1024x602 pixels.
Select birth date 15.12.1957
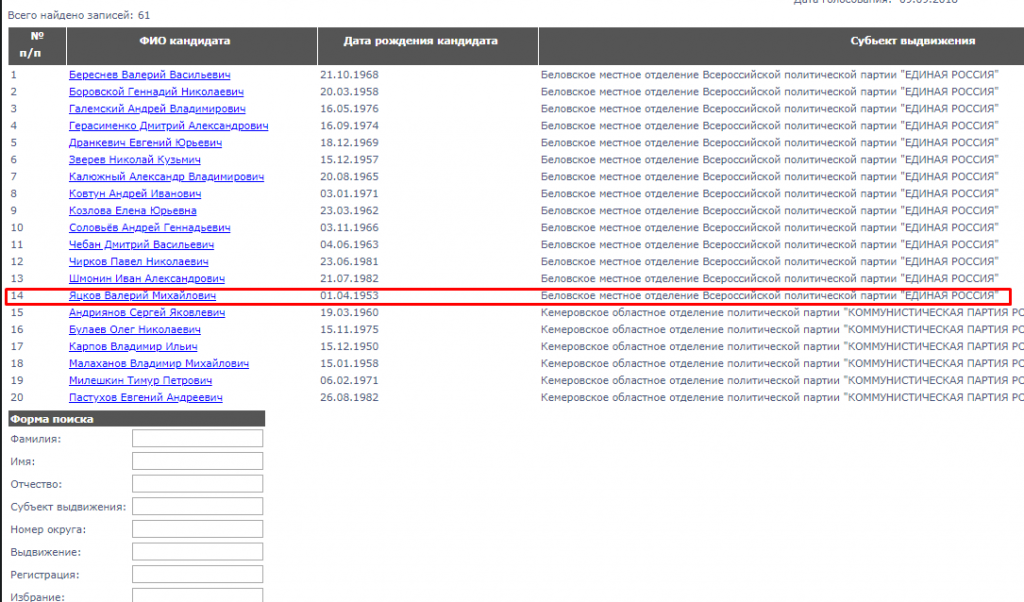click(x=349, y=160)
